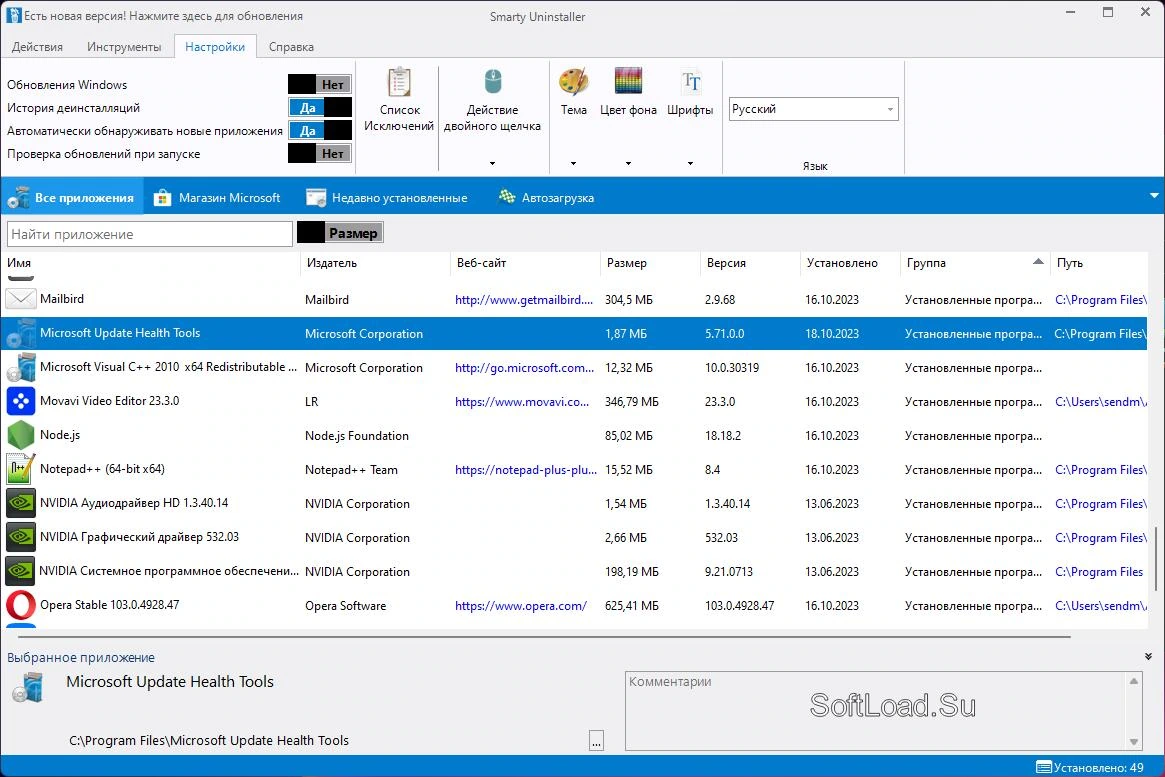Open the Русский language dropdown
Viewport: 1165px width, 777px height.
point(814,109)
